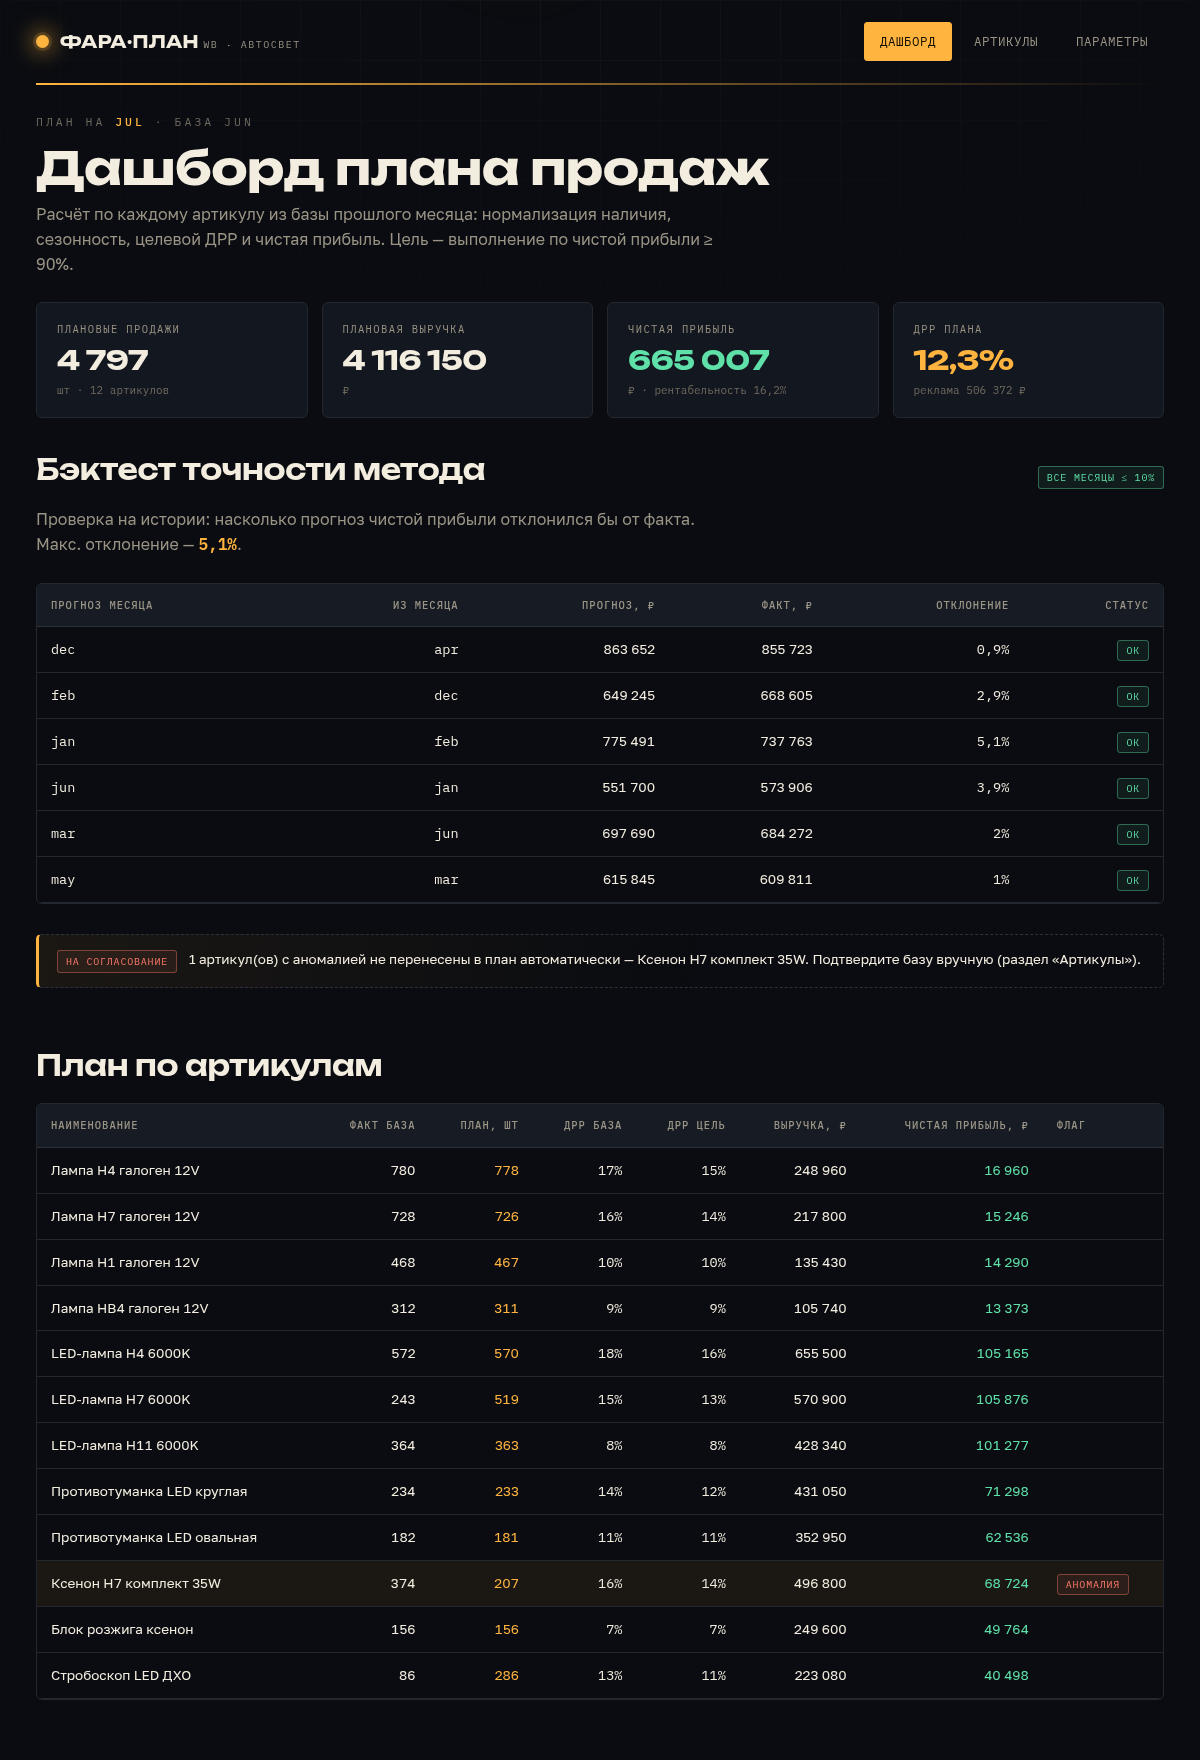Click the orange dot logo icon

point(43,42)
